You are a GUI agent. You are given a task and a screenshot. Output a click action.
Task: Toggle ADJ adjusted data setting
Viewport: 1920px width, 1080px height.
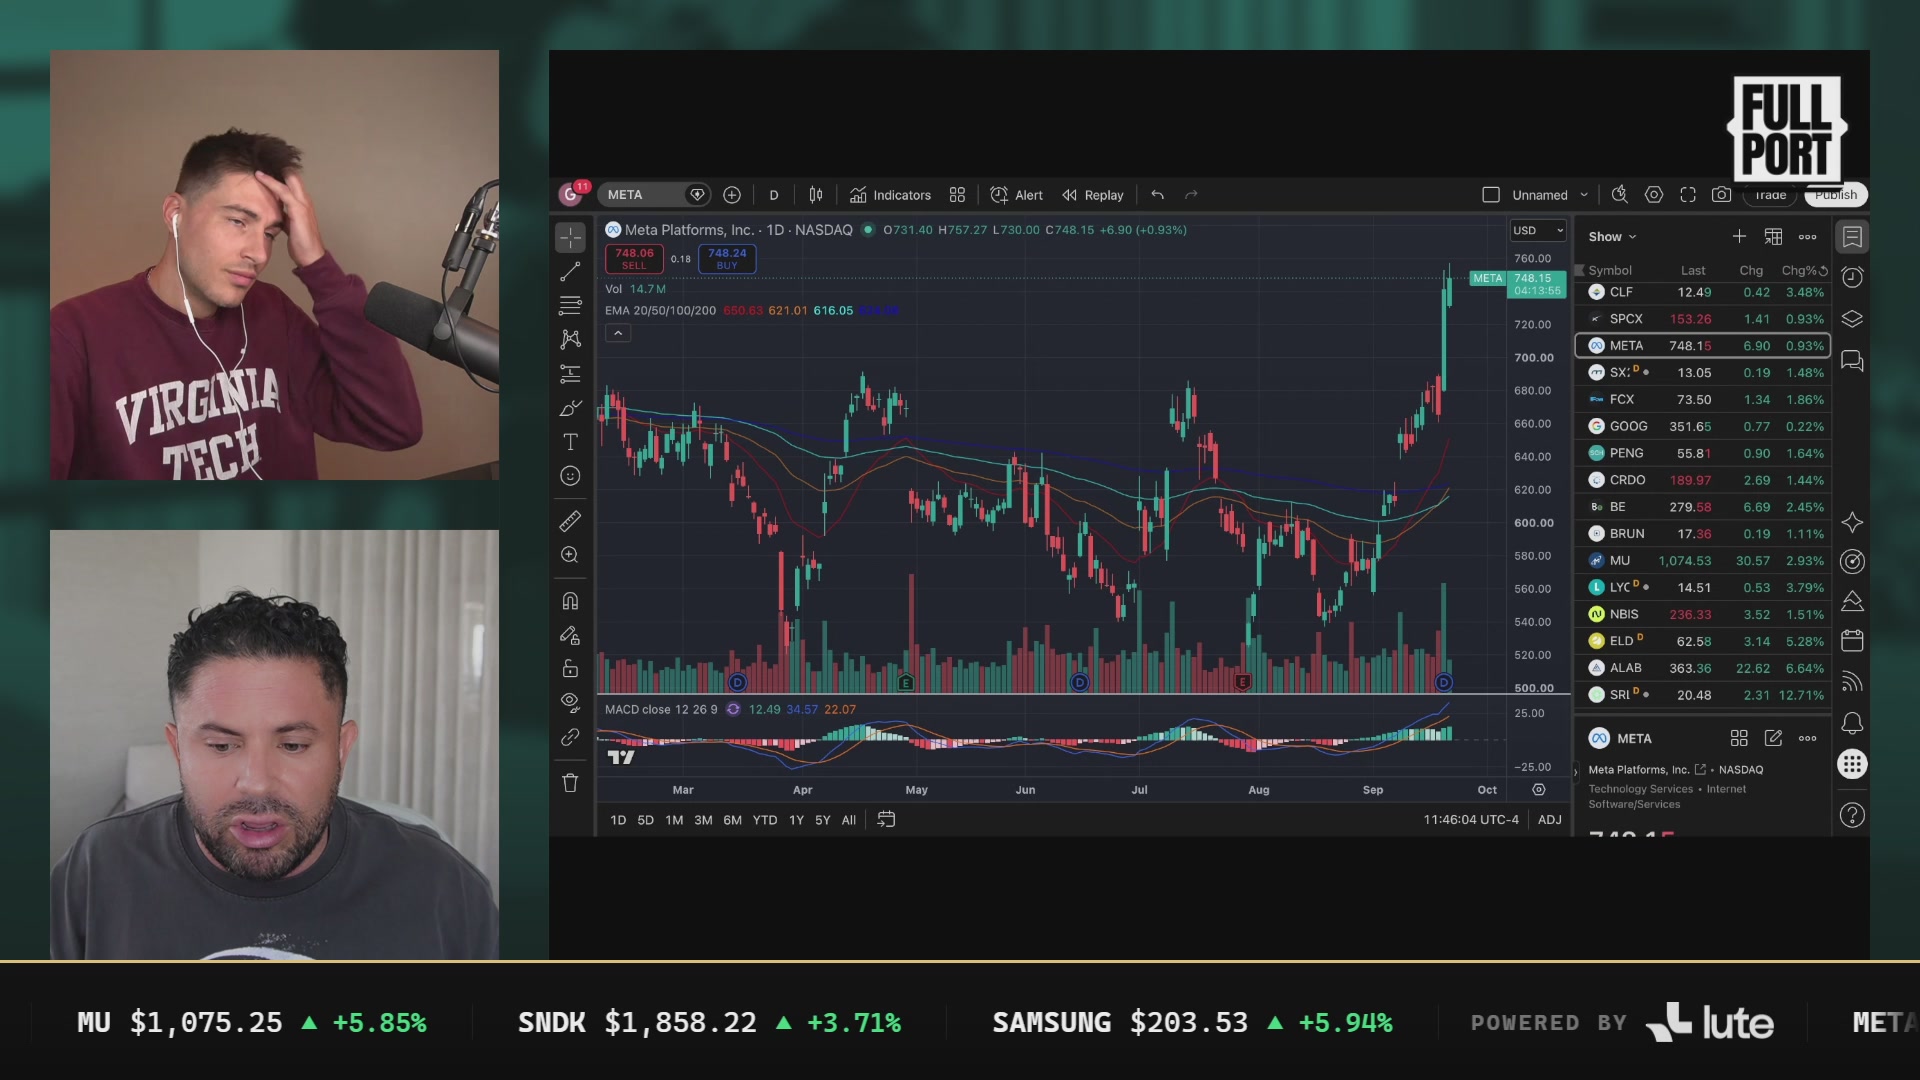click(1549, 820)
